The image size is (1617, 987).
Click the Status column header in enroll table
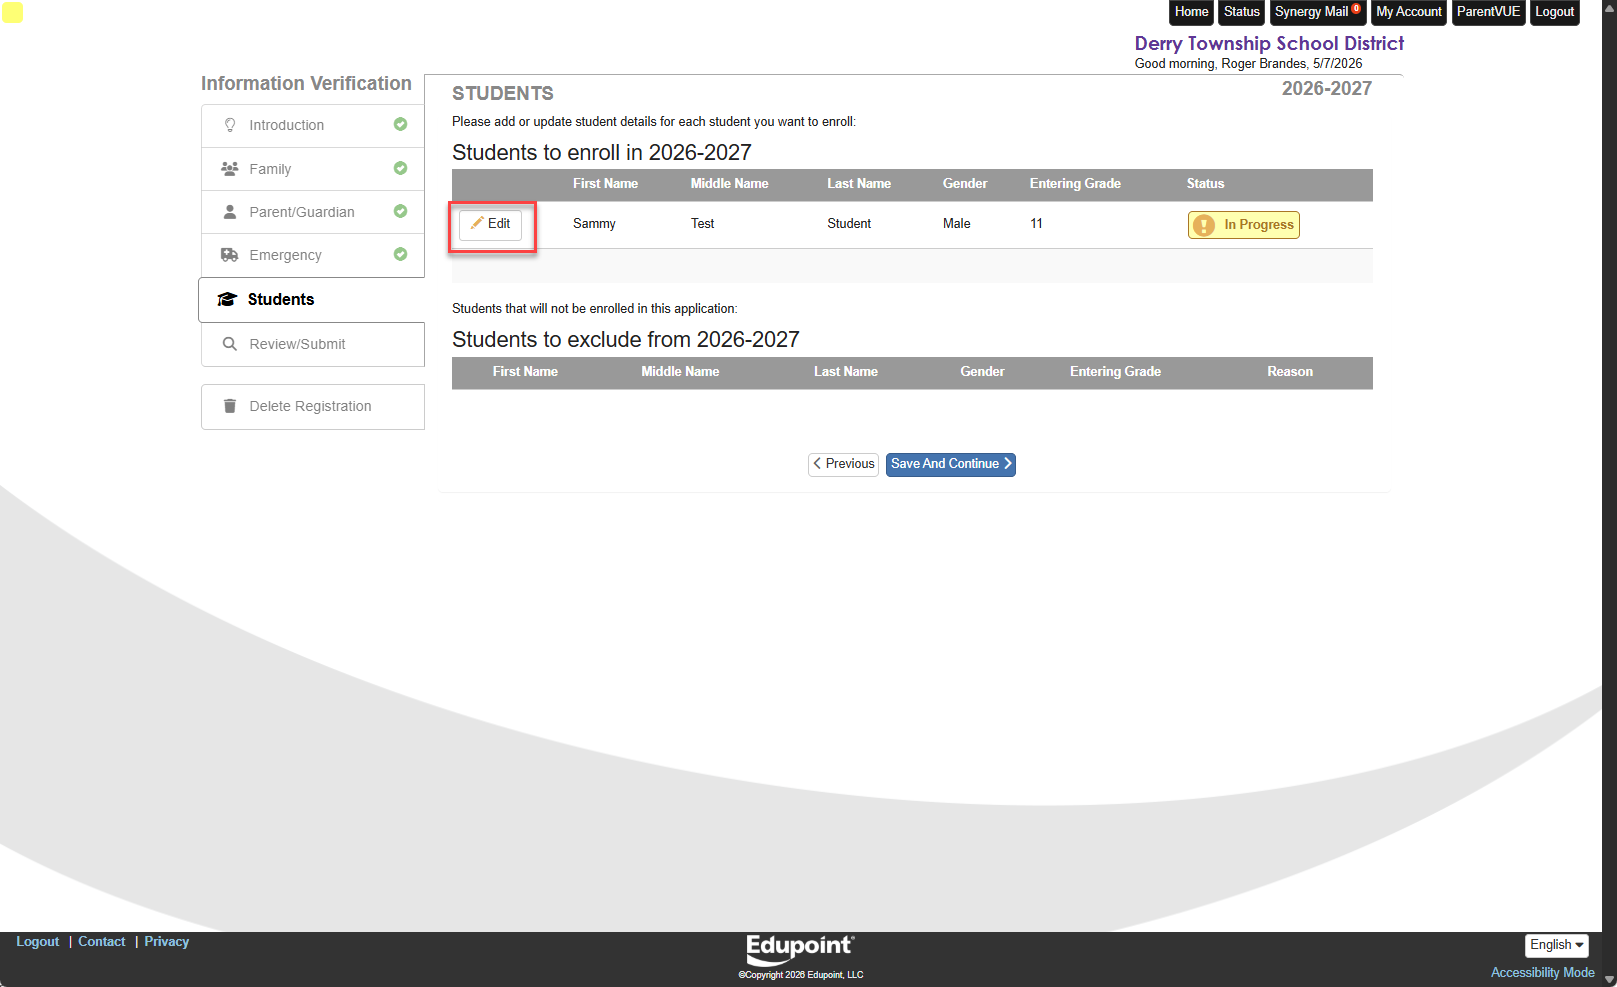[1205, 184]
